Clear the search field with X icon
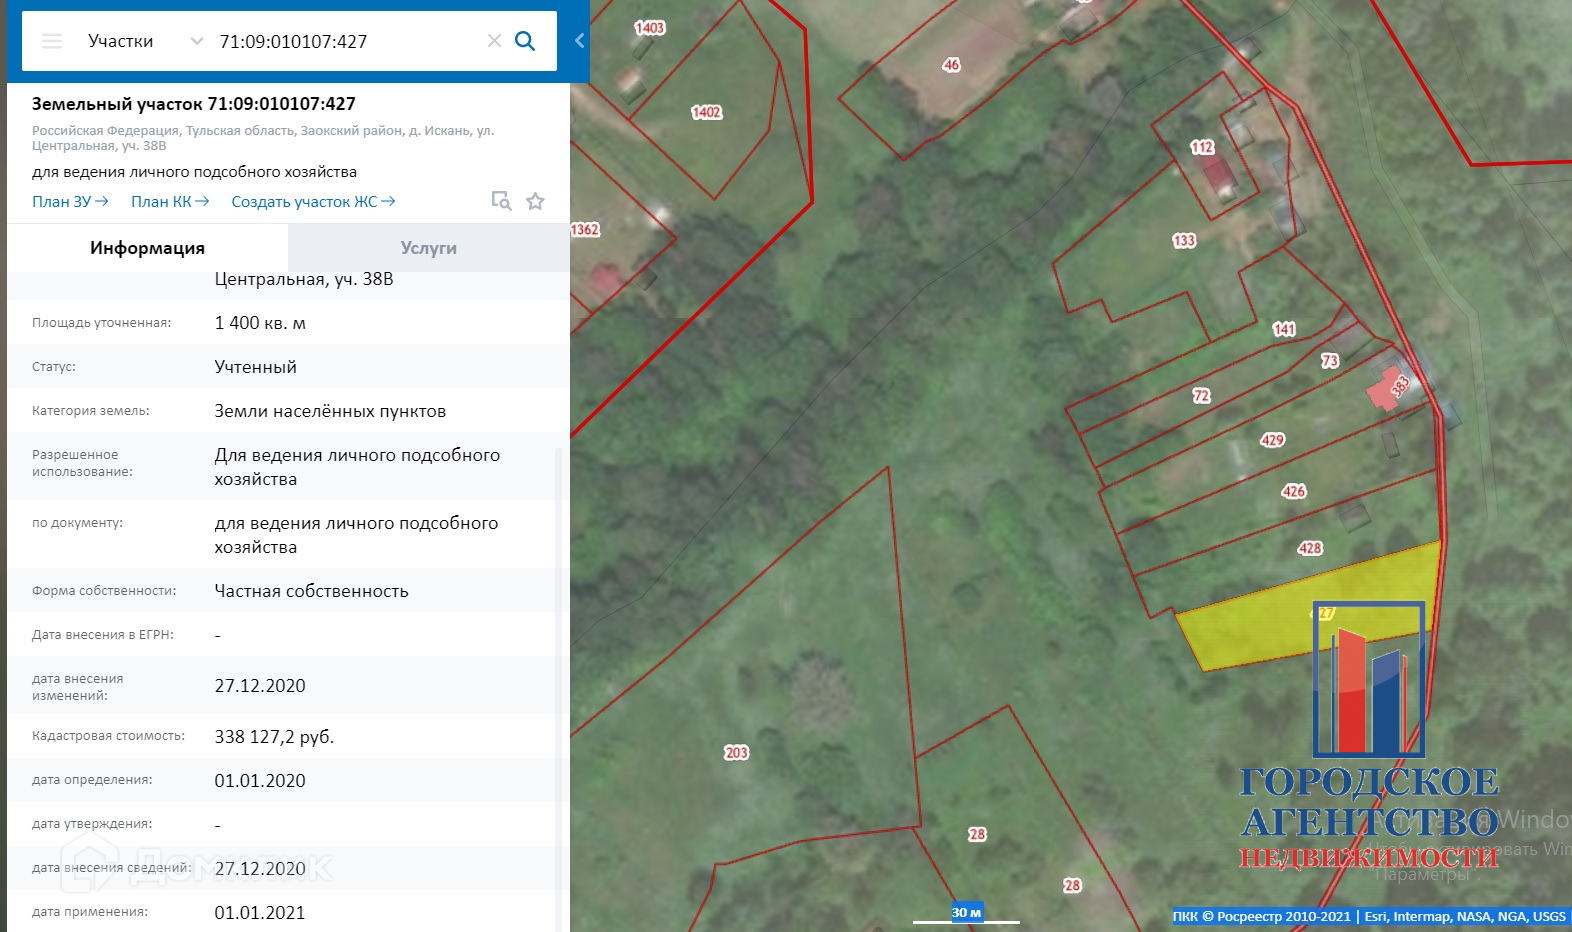 click(494, 41)
